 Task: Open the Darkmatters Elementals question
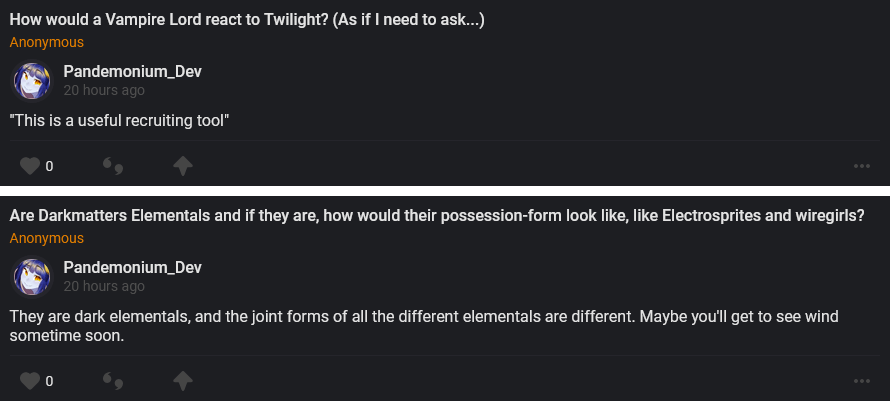[437, 217]
